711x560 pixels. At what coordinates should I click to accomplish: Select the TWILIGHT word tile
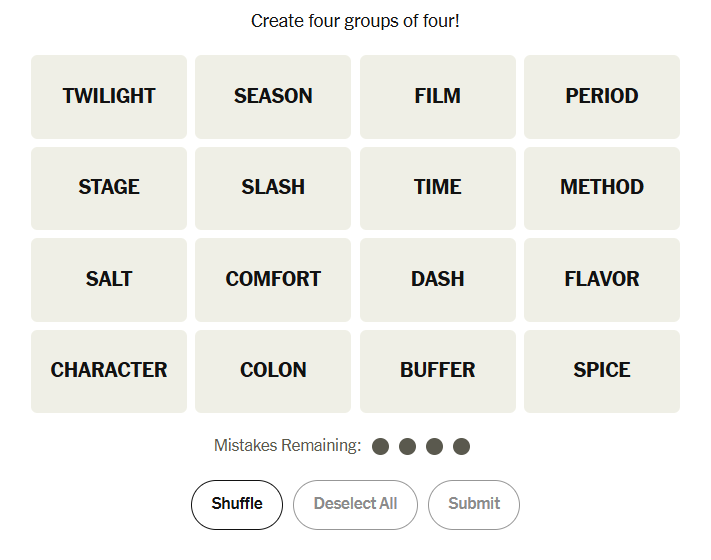click(109, 97)
